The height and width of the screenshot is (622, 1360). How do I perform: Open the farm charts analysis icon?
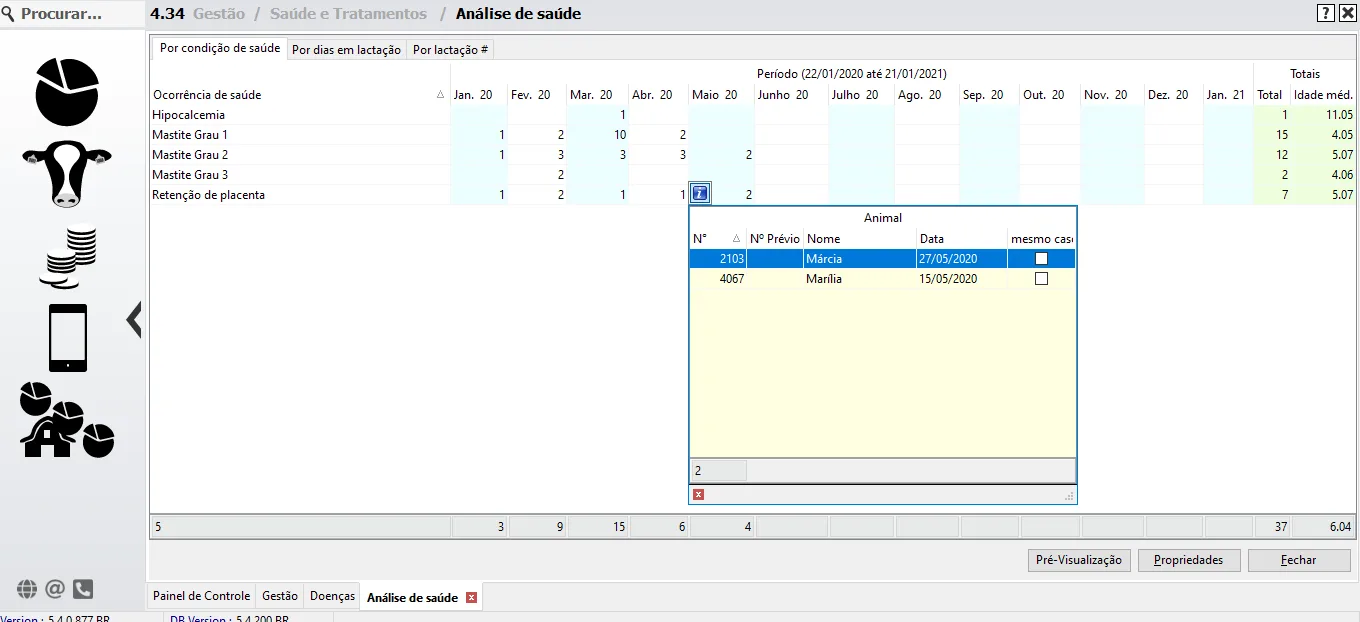pos(67,420)
